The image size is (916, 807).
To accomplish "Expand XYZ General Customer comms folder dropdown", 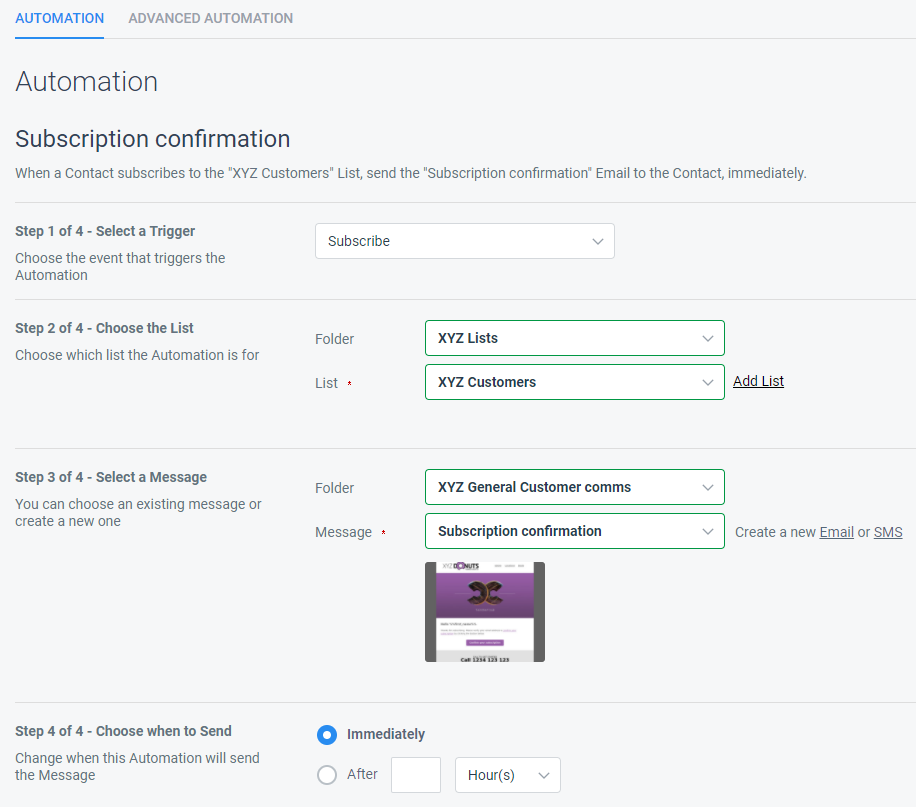I will (x=574, y=487).
